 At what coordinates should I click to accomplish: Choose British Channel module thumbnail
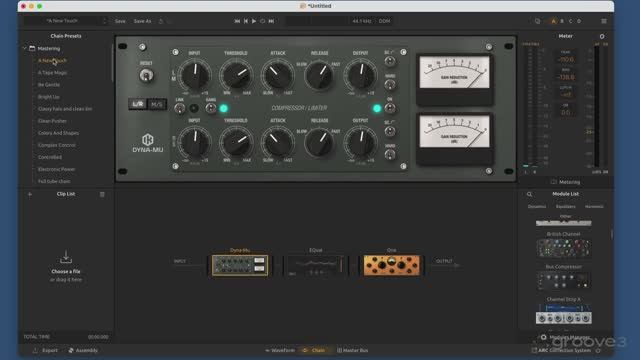tap(564, 248)
